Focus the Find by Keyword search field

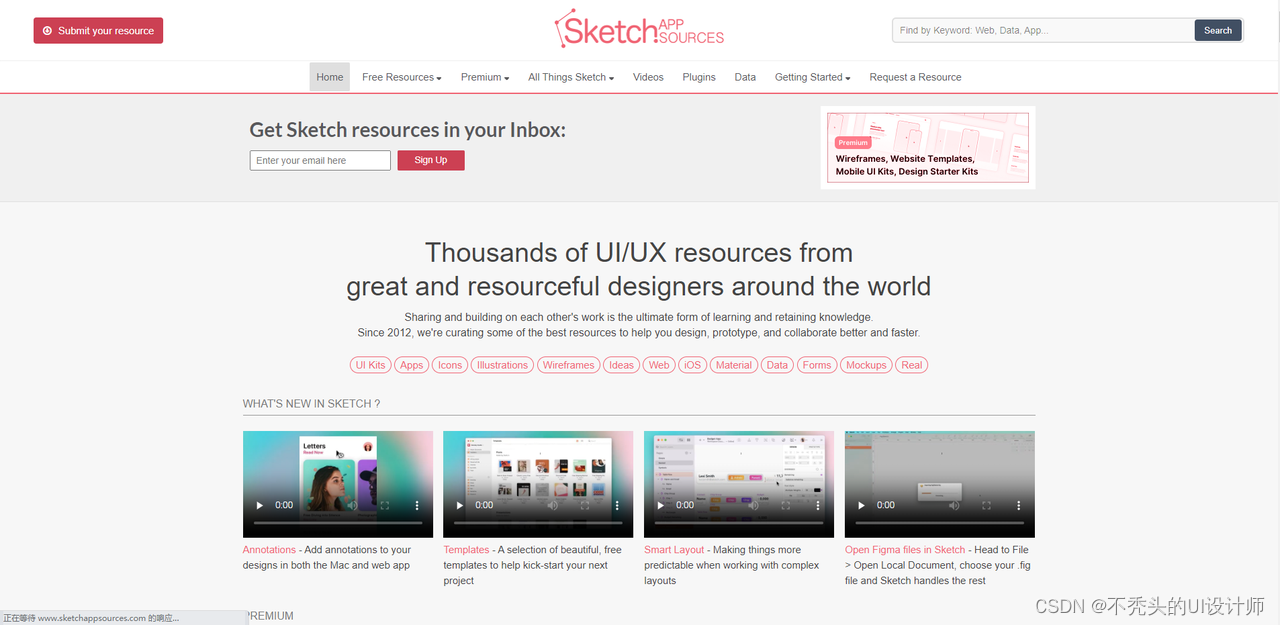coord(1043,30)
